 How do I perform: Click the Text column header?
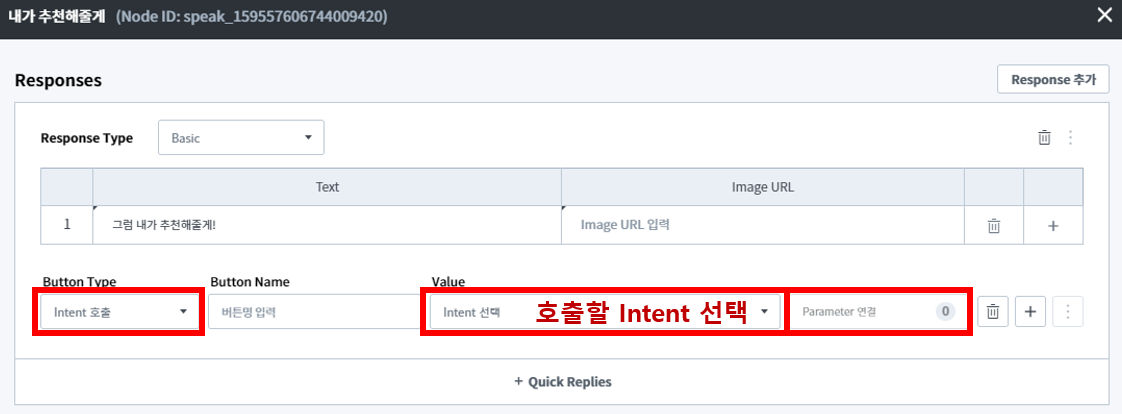[327, 187]
